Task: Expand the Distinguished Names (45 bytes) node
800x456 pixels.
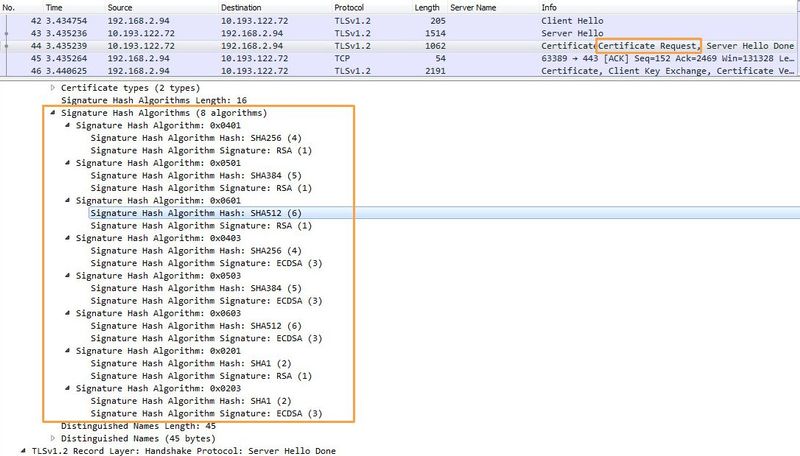Action: pos(53,438)
